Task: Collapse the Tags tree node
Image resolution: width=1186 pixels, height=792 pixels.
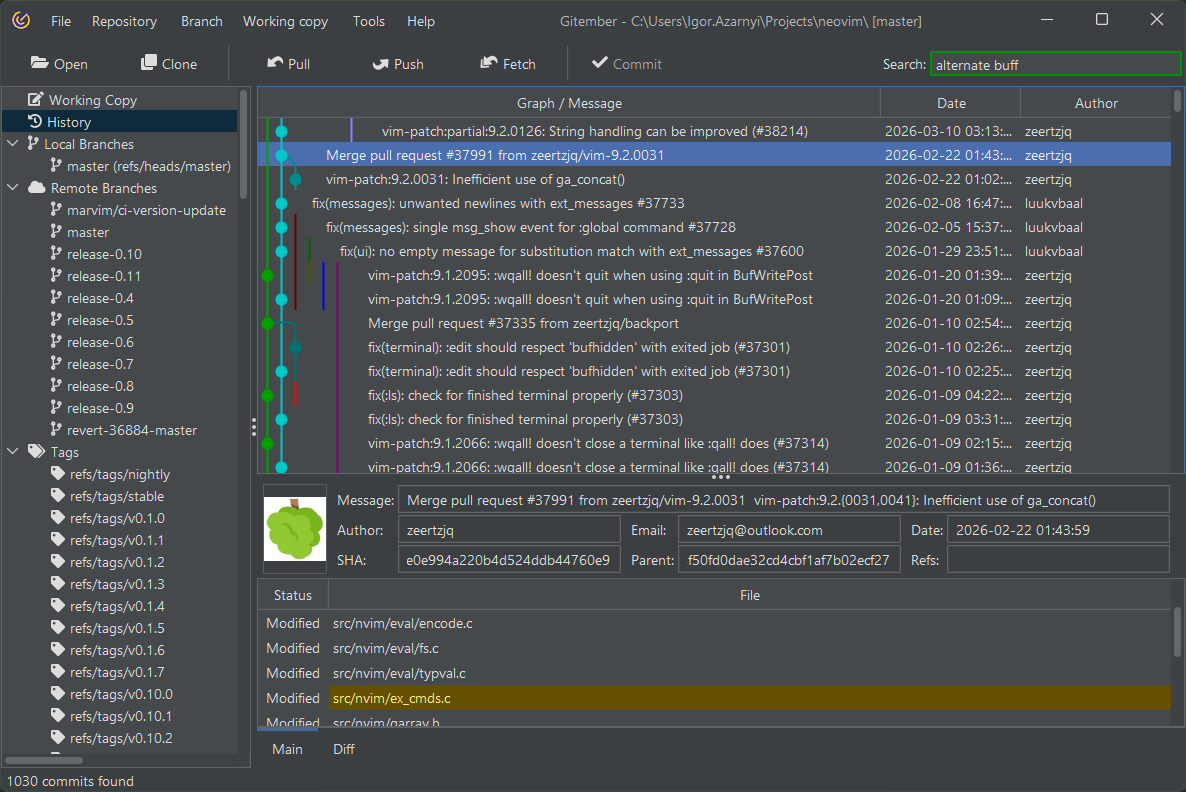Action: pyautogui.click(x=13, y=452)
